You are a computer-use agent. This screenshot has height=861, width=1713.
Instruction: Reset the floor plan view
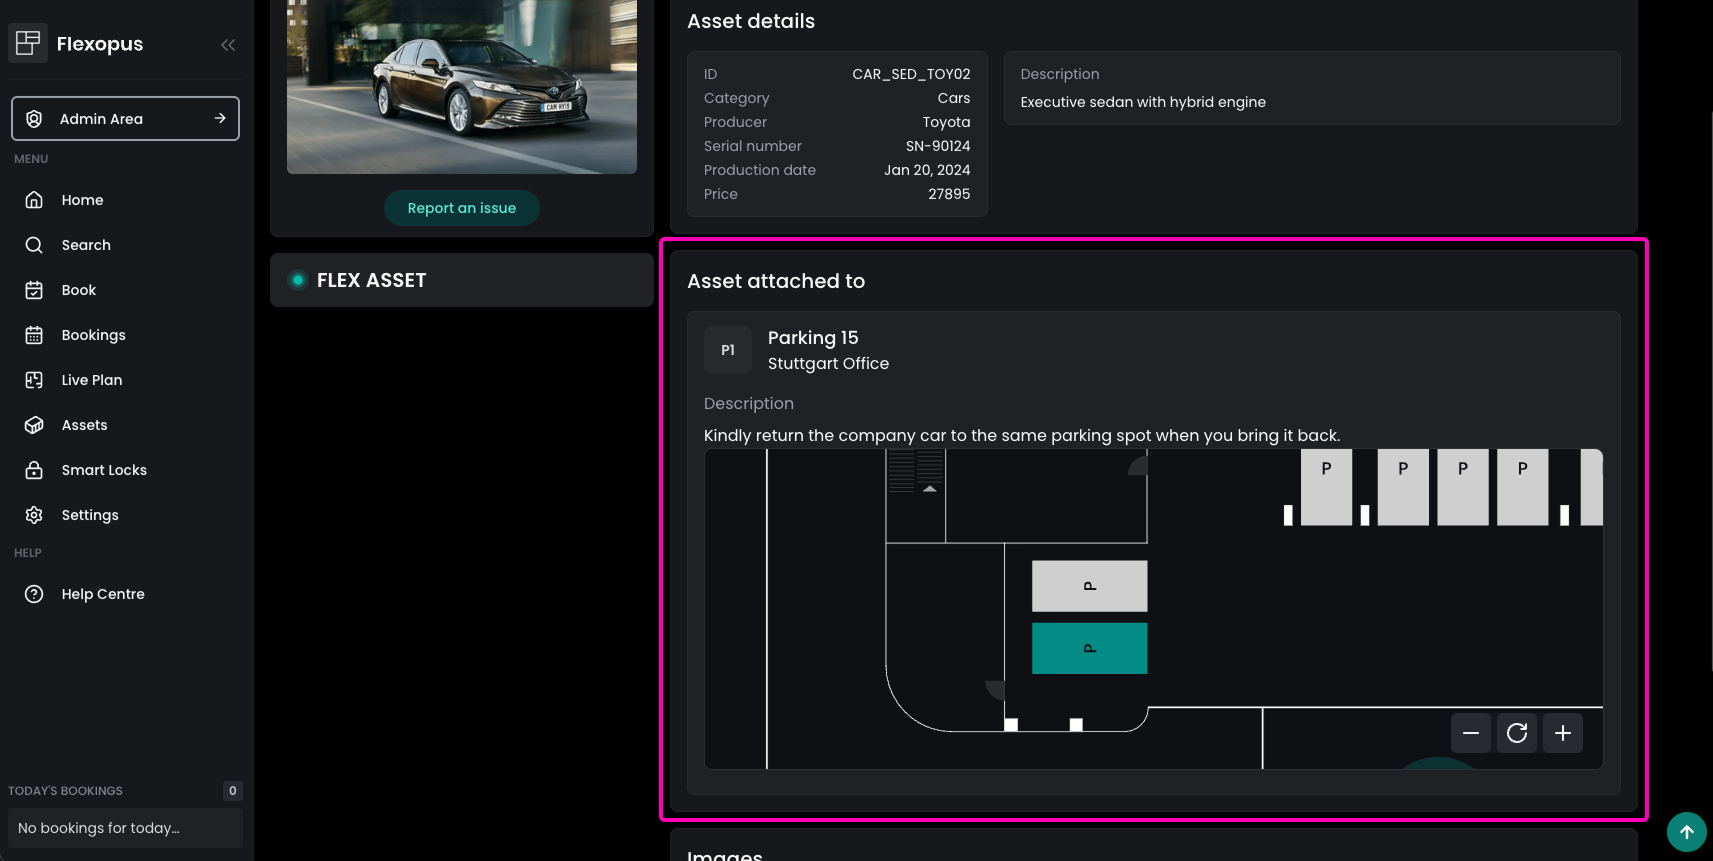[1517, 733]
